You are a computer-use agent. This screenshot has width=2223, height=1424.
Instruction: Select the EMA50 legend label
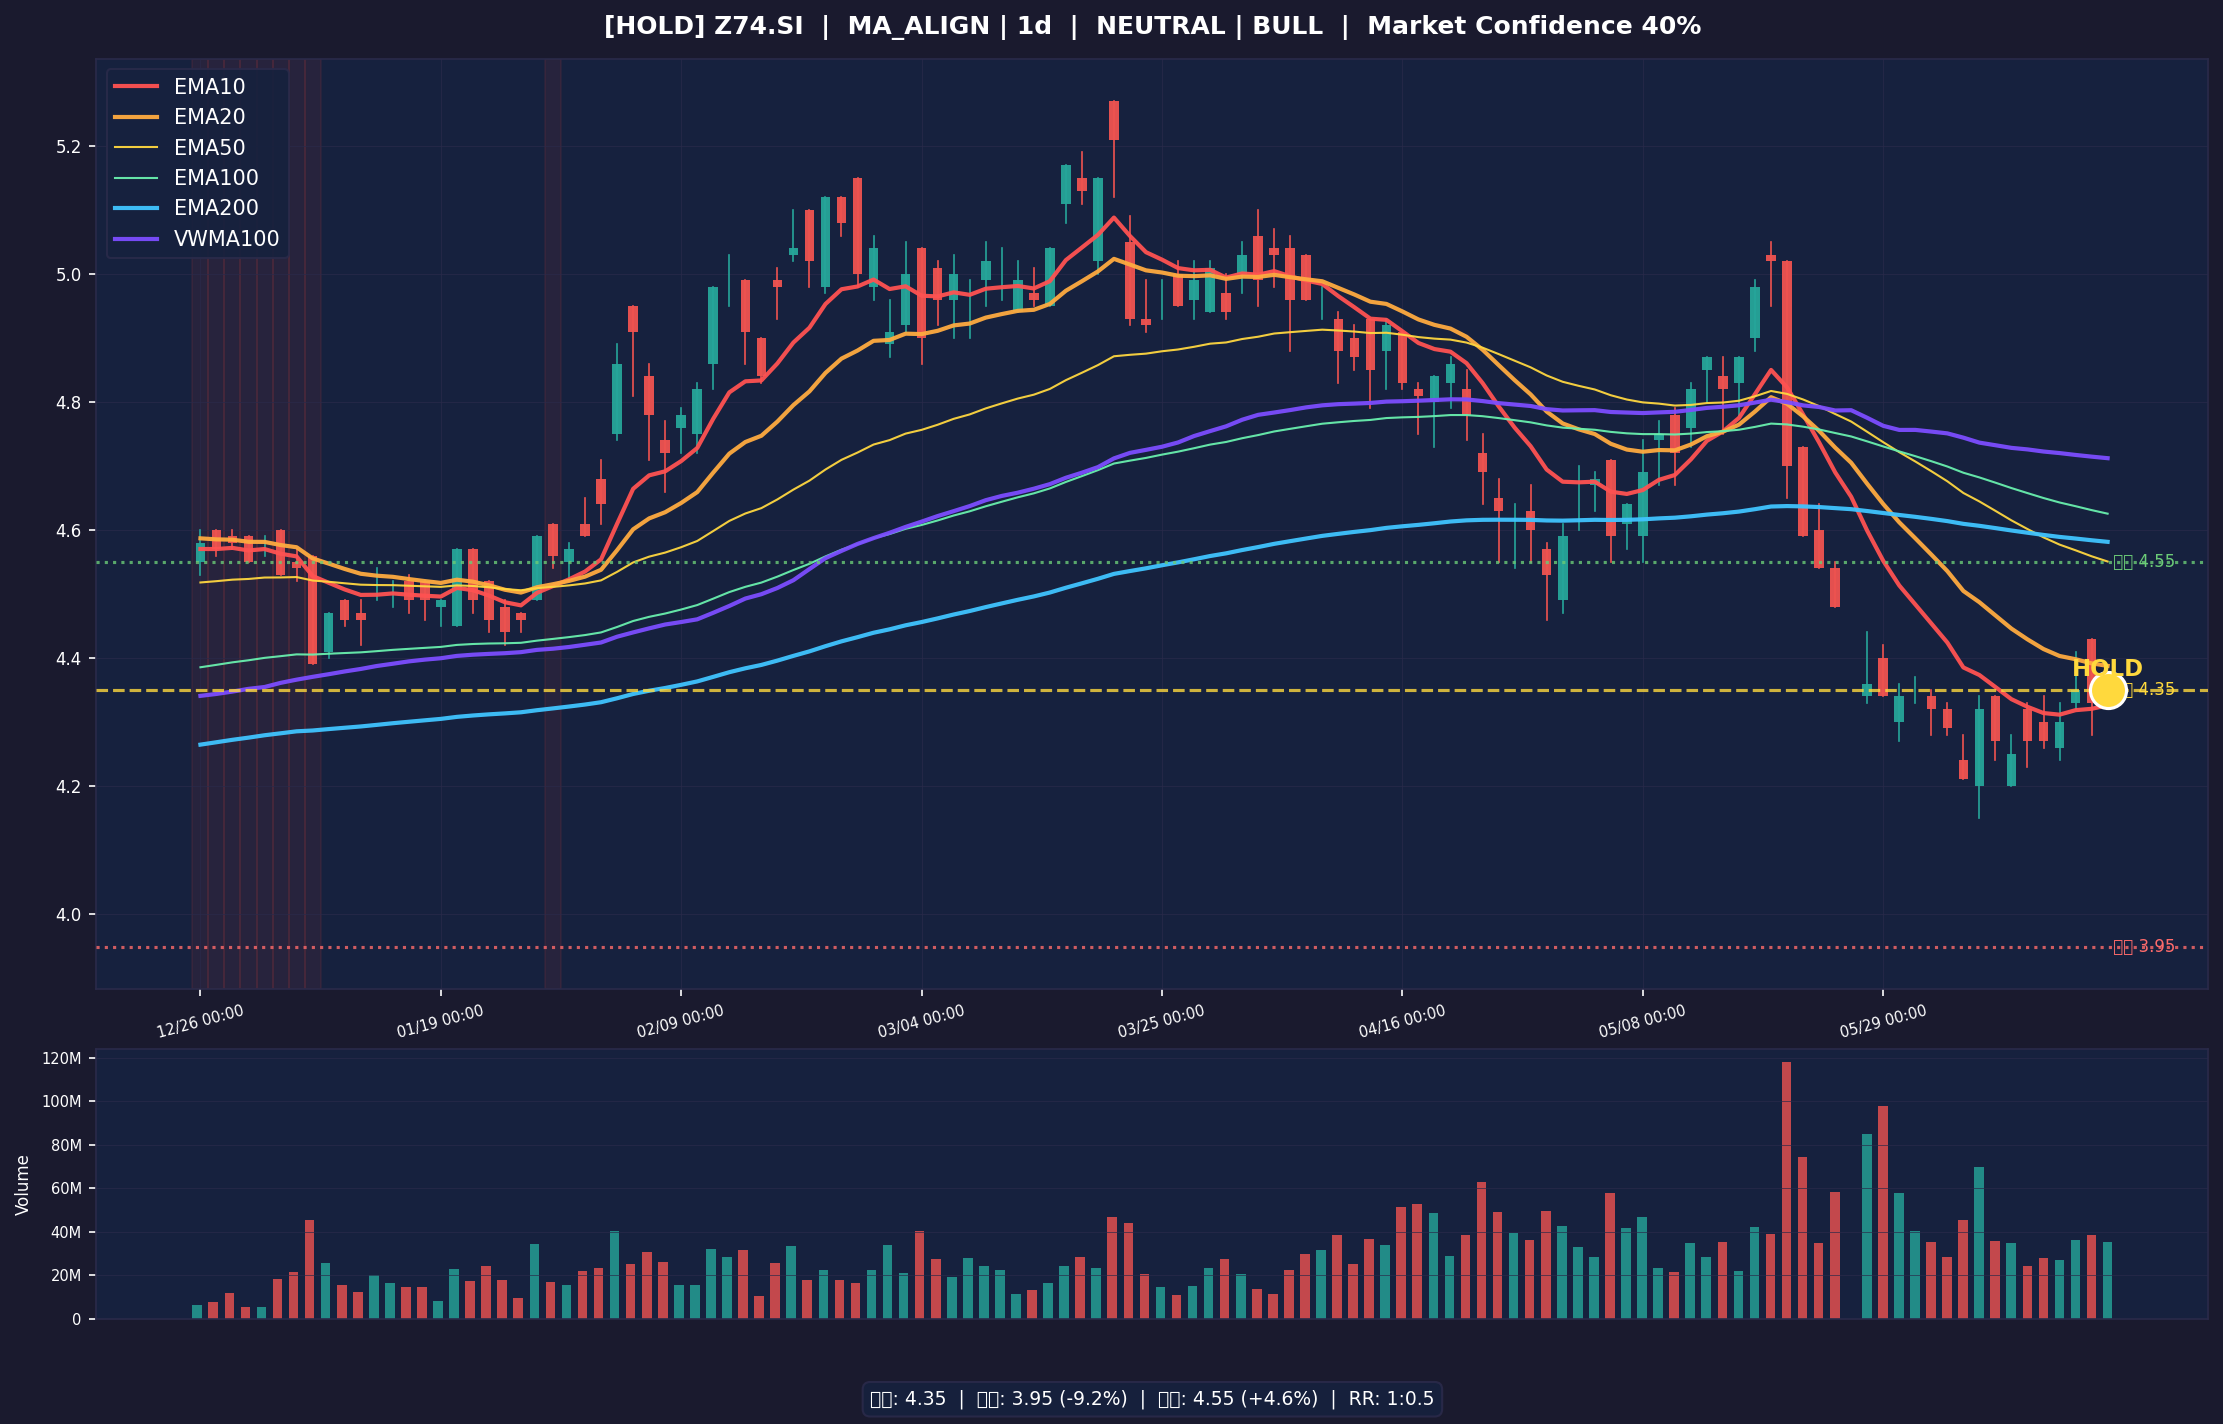[209, 148]
